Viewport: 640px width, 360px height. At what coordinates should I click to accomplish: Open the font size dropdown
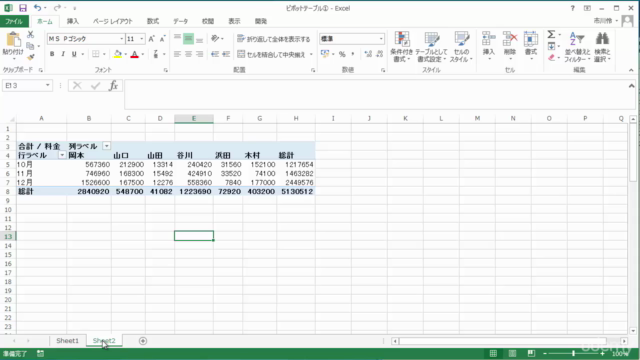click(x=142, y=39)
